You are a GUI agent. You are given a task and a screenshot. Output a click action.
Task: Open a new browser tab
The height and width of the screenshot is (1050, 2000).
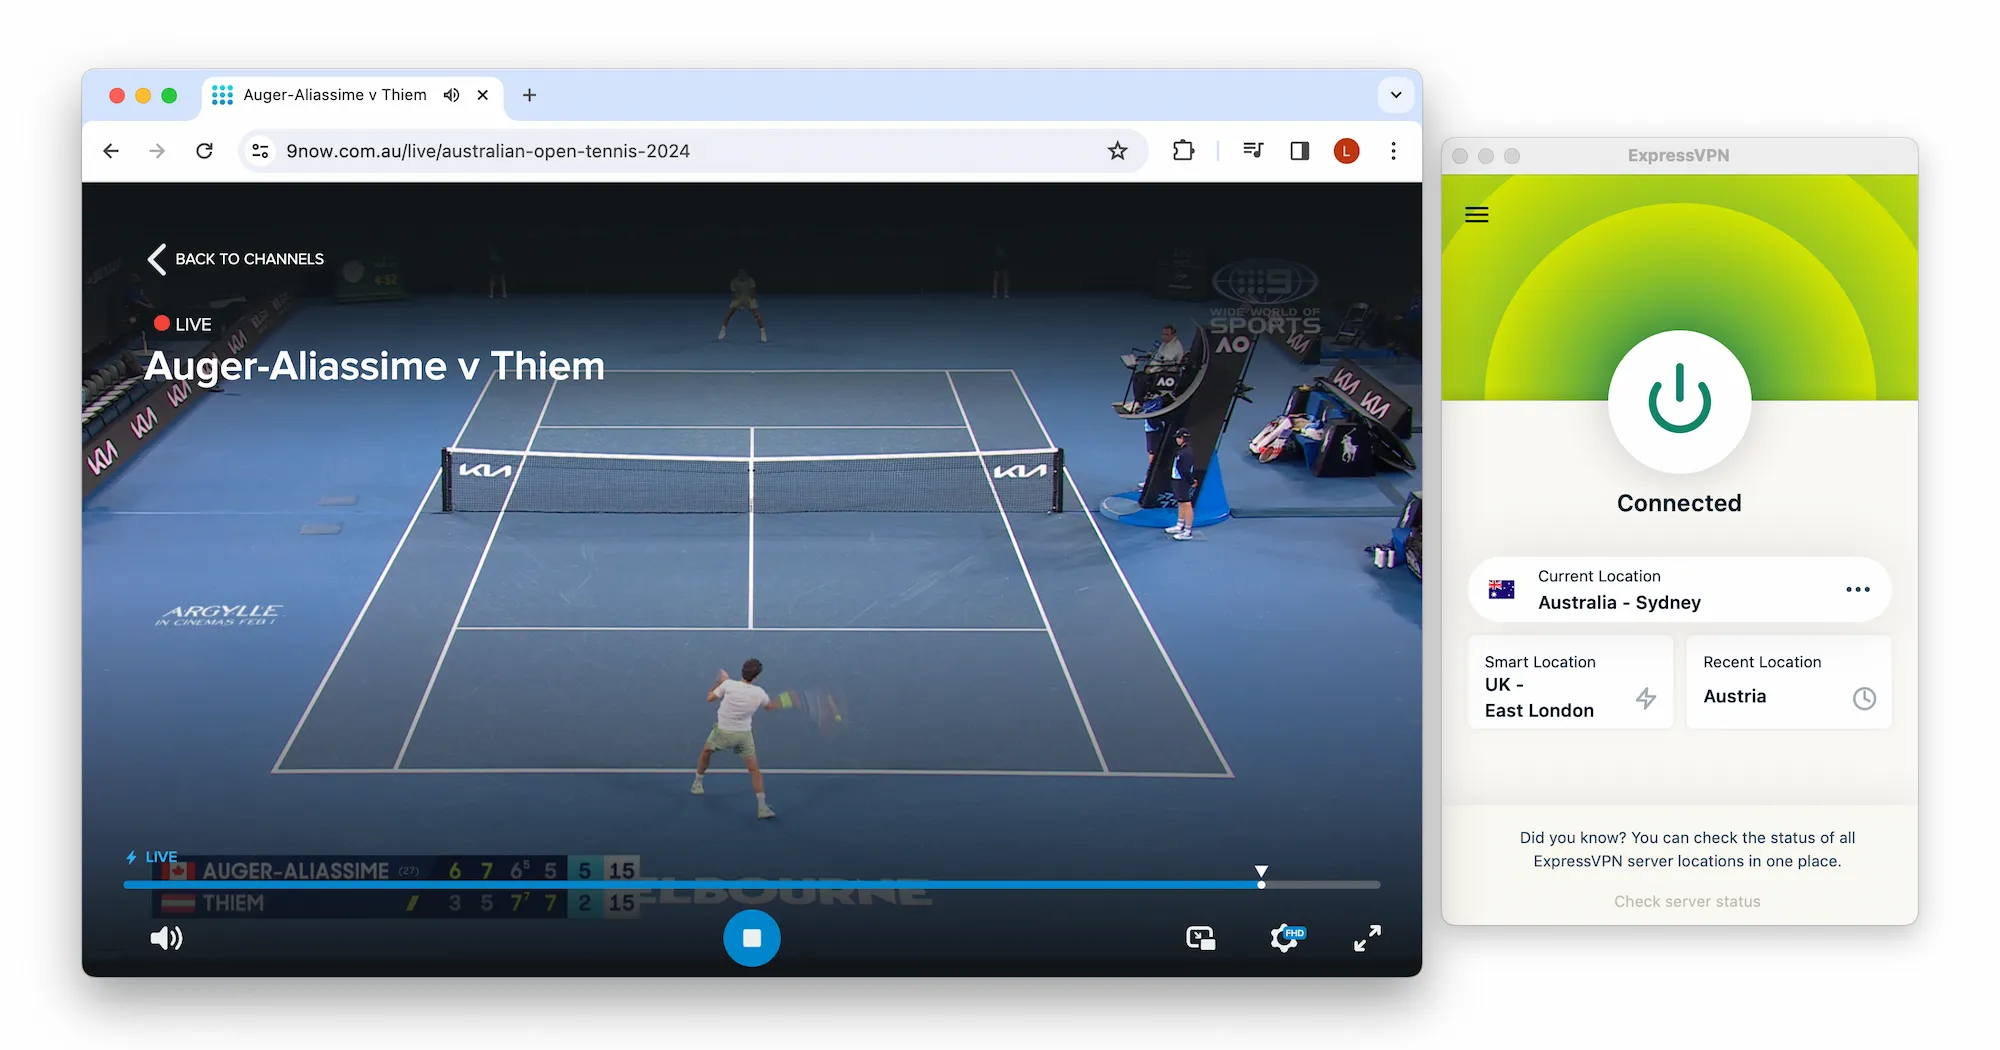point(529,95)
